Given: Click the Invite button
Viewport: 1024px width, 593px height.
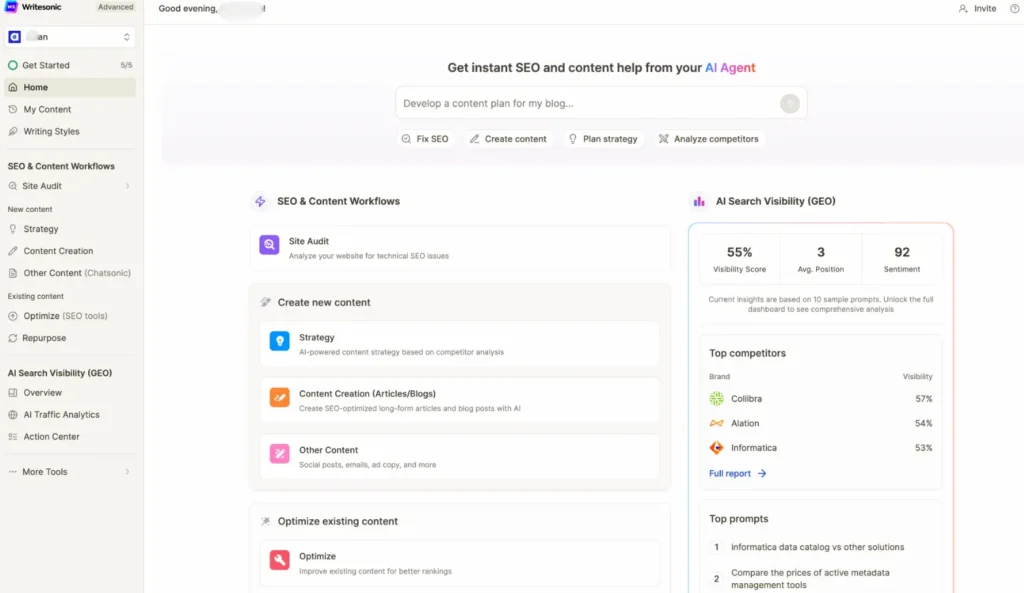Looking at the screenshot, I should pyautogui.click(x=978, y=8).
